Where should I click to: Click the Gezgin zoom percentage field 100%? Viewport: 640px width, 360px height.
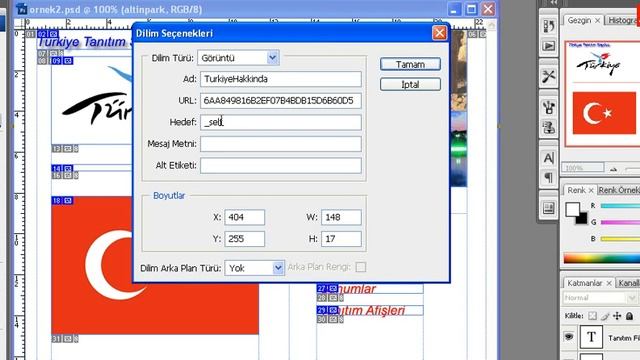(x=583, y=168)
